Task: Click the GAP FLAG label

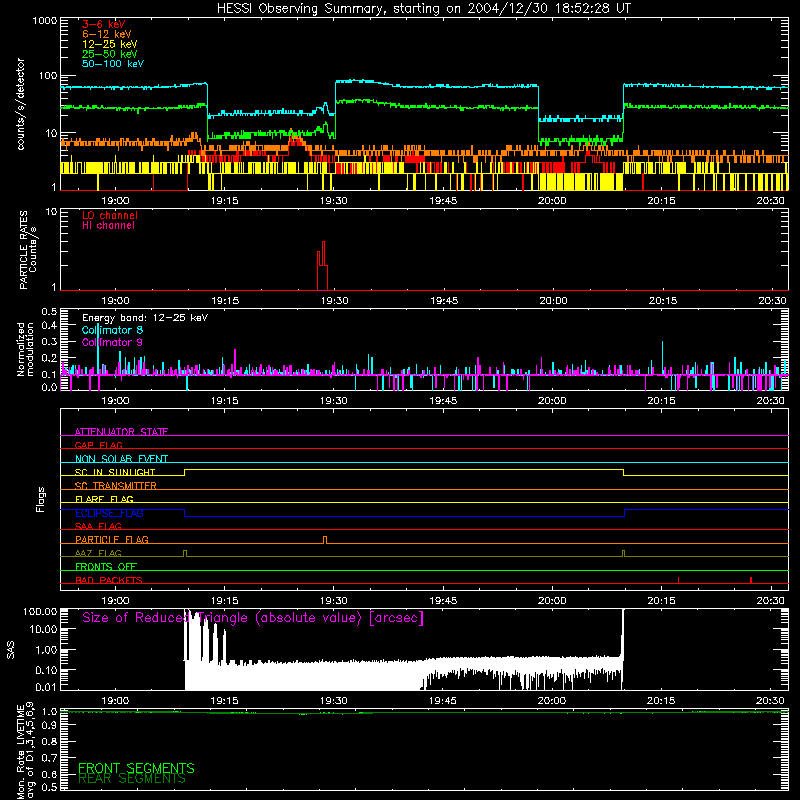Action: click(98, 445)
